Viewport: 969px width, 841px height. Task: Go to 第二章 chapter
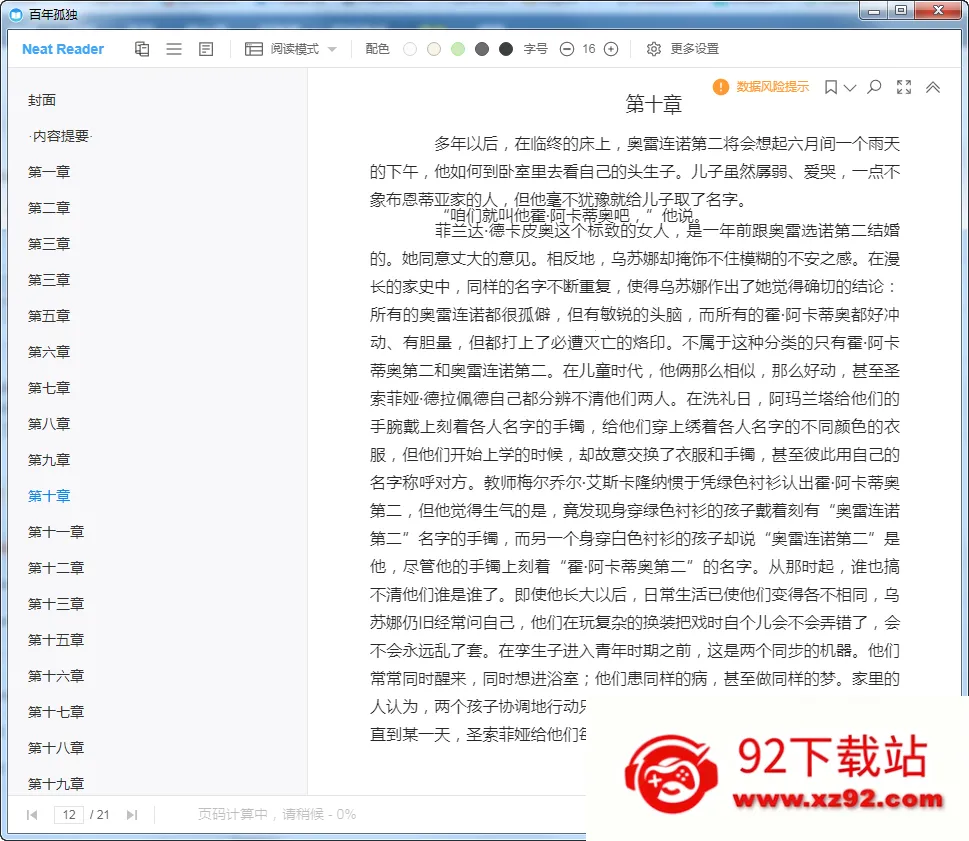[49, 208]
